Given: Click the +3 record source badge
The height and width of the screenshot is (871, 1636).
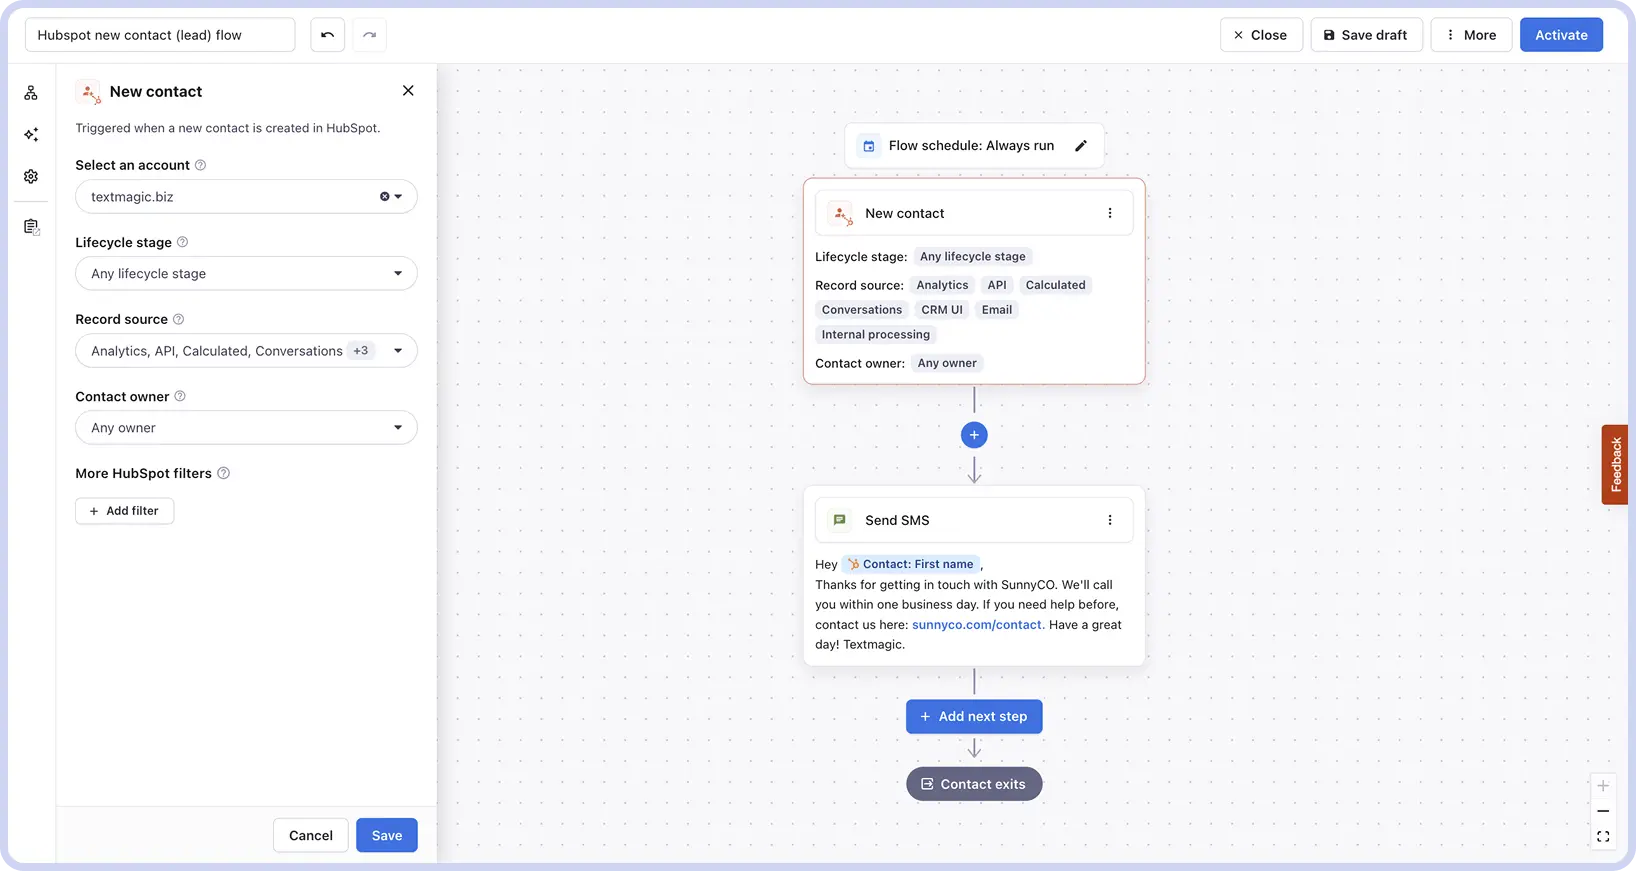Looking at the screenshot, I should [x=361, y=351].
